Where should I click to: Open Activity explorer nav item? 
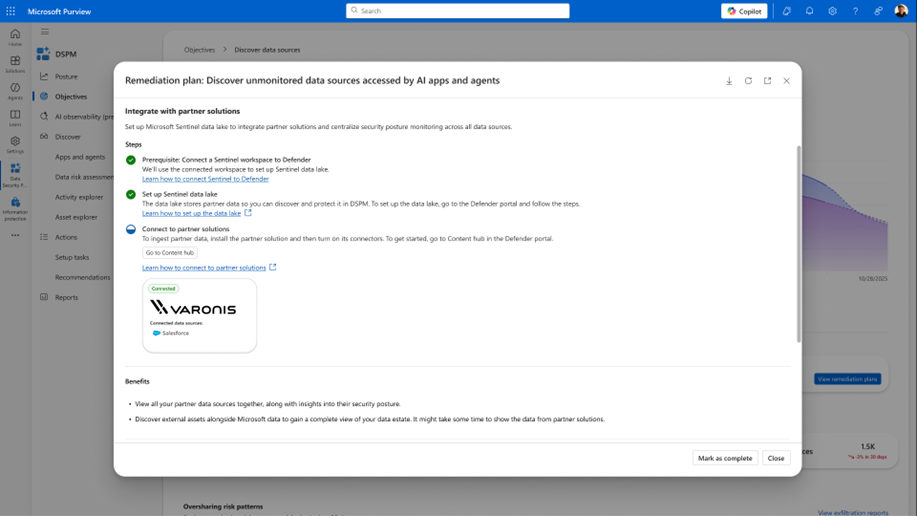pyautogui.click(x=79, y=197)
